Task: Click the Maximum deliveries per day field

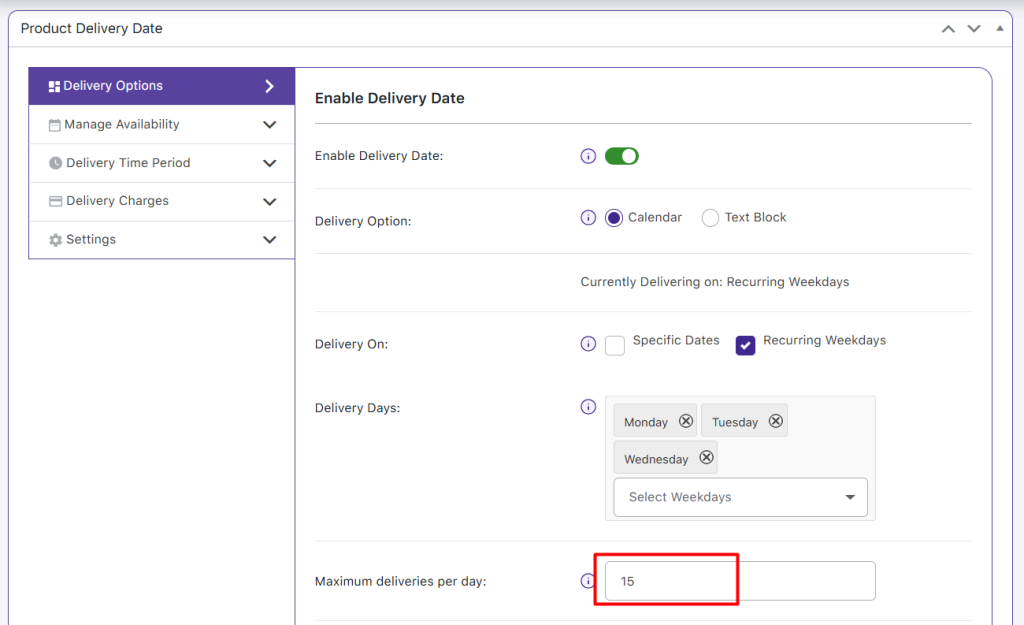Action: (x=740, y=581)
